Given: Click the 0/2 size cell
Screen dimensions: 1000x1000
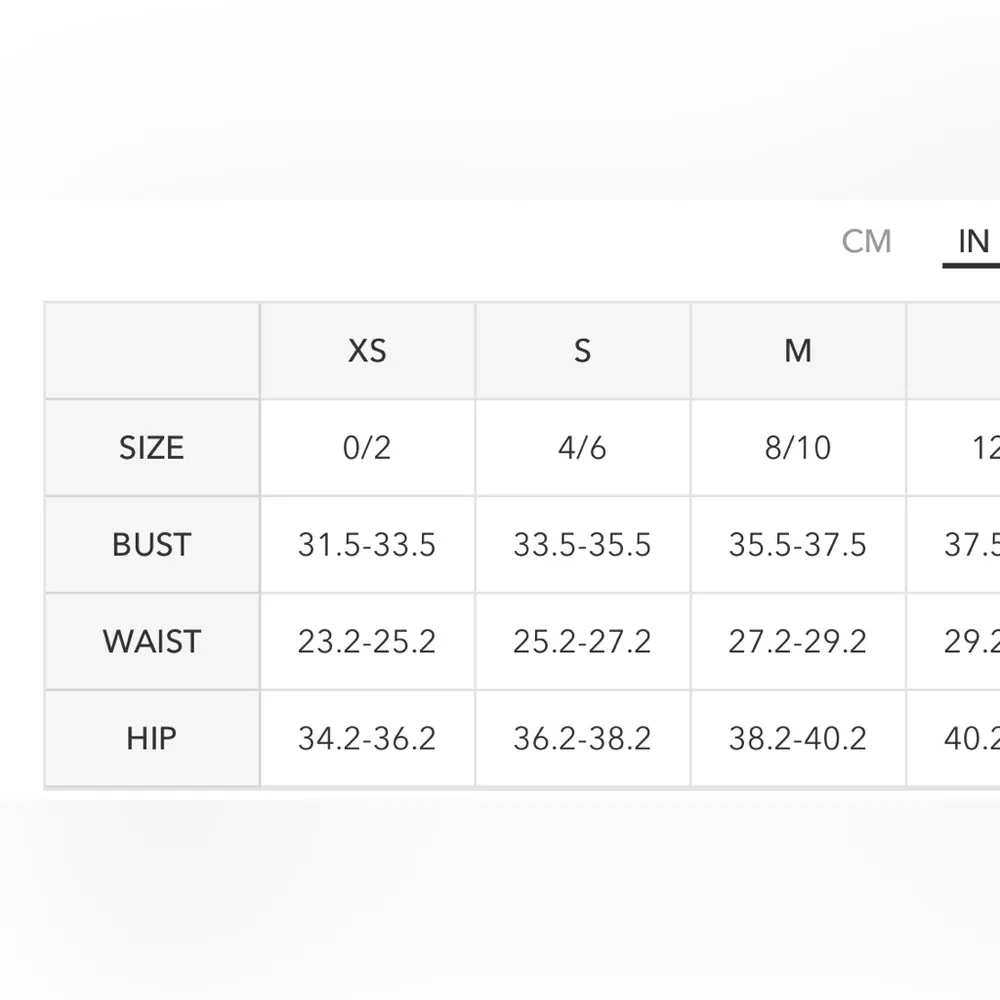Looking at the screenshot, I should coord(367,447).
